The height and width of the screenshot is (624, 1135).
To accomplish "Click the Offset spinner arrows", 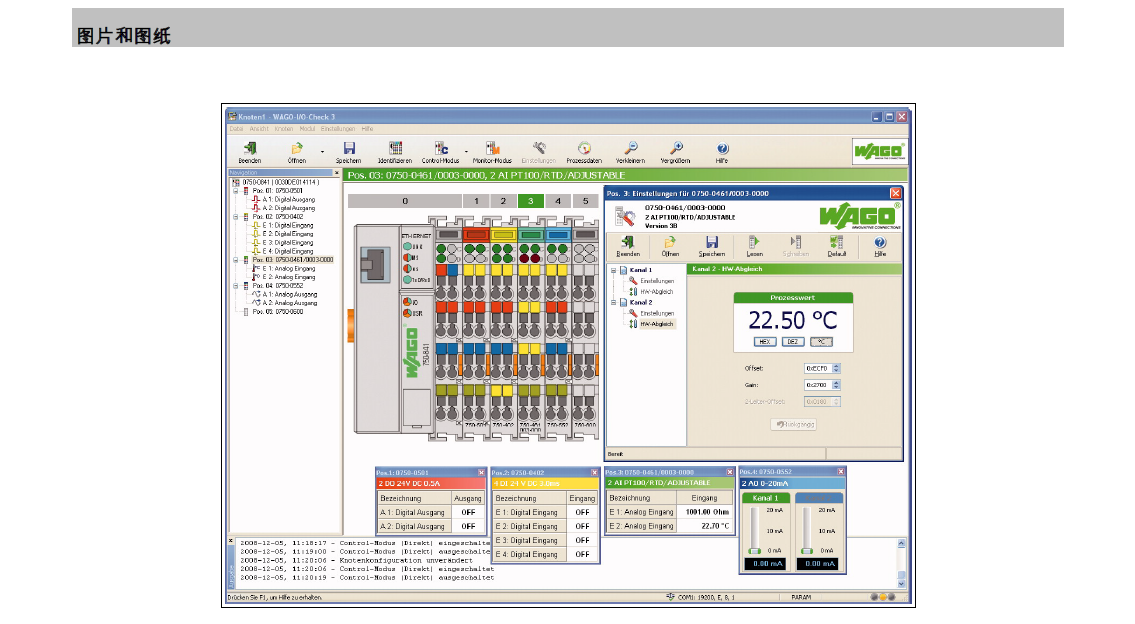I will click(x=836, y=368).
